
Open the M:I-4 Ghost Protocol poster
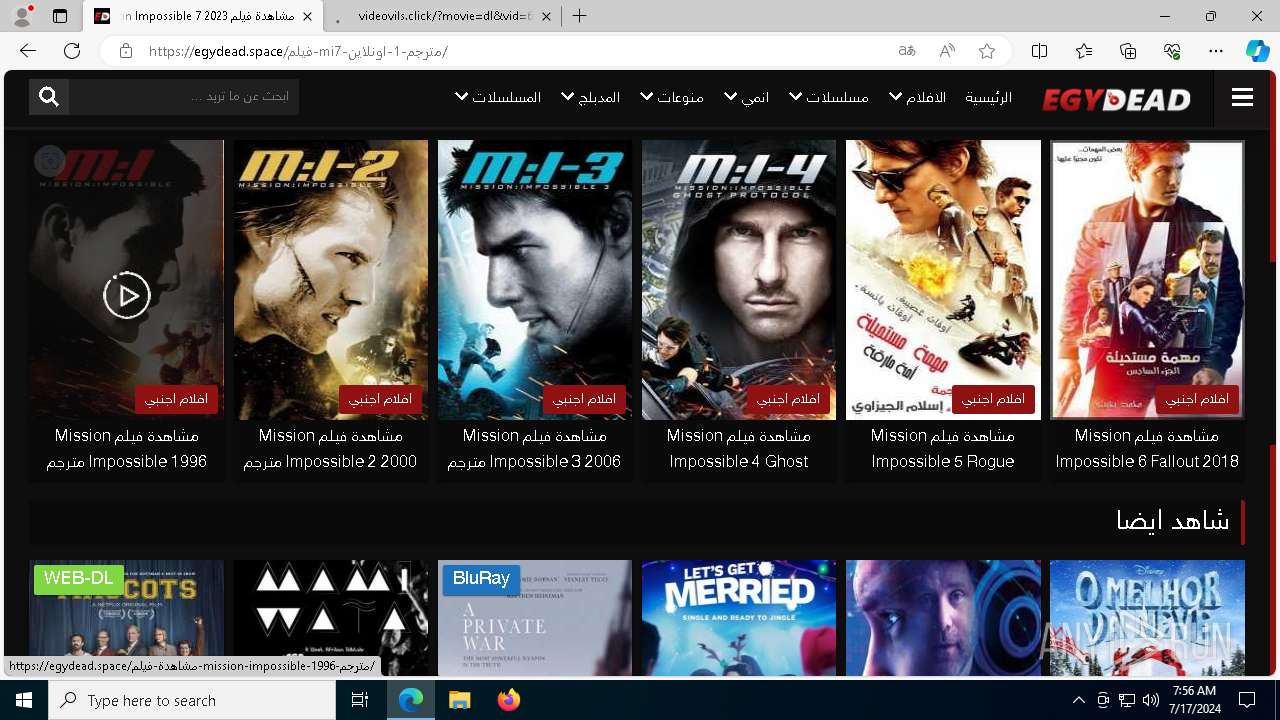click(739, 279)
